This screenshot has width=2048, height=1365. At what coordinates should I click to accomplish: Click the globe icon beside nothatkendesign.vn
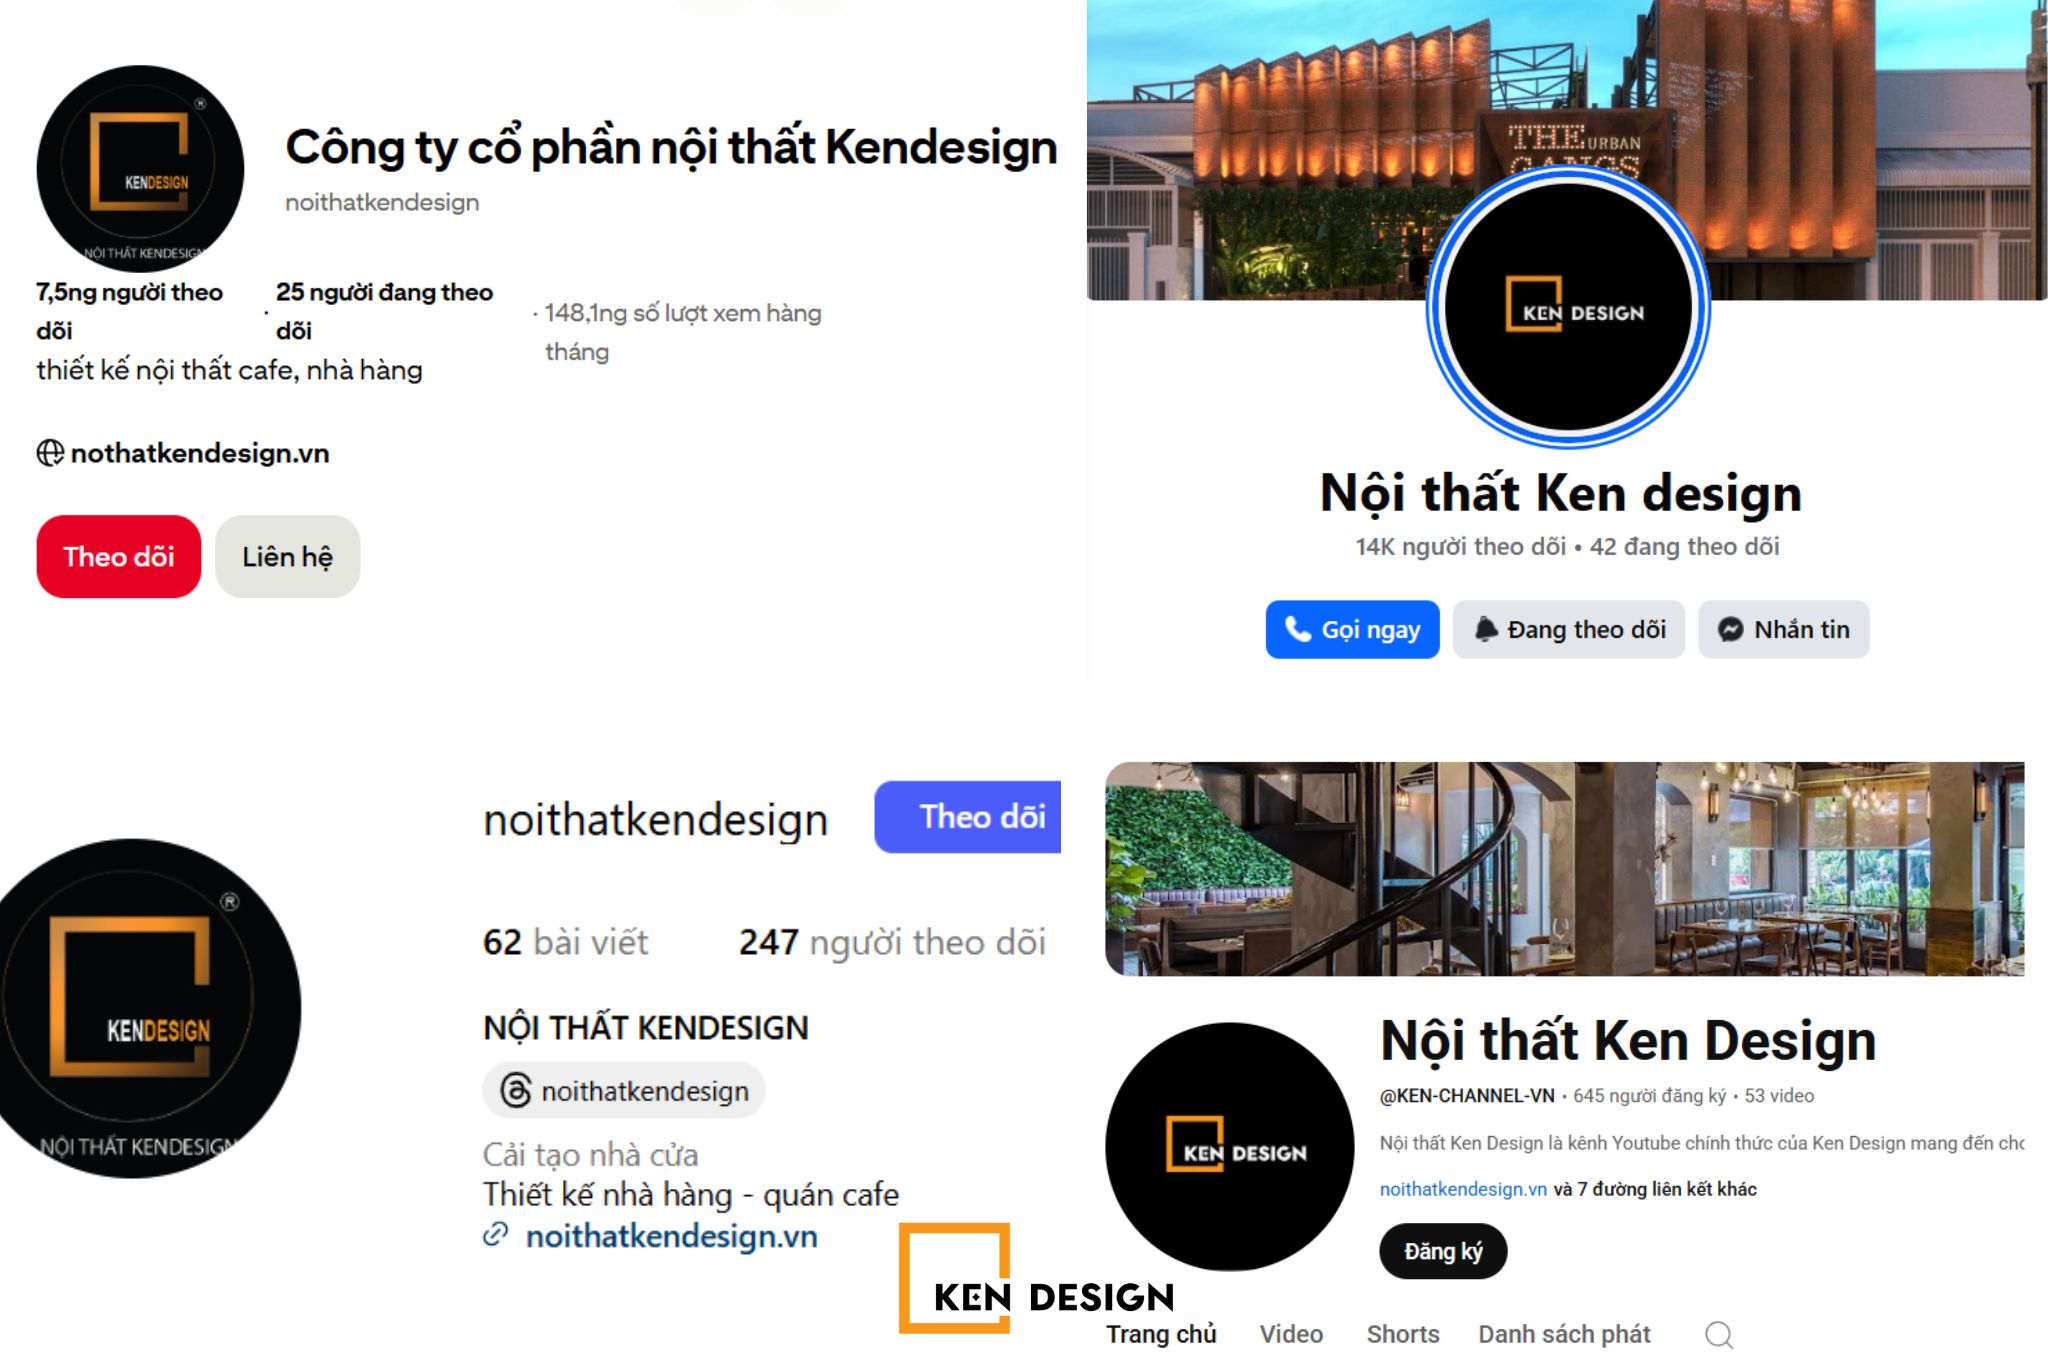[x=50, y=453]
